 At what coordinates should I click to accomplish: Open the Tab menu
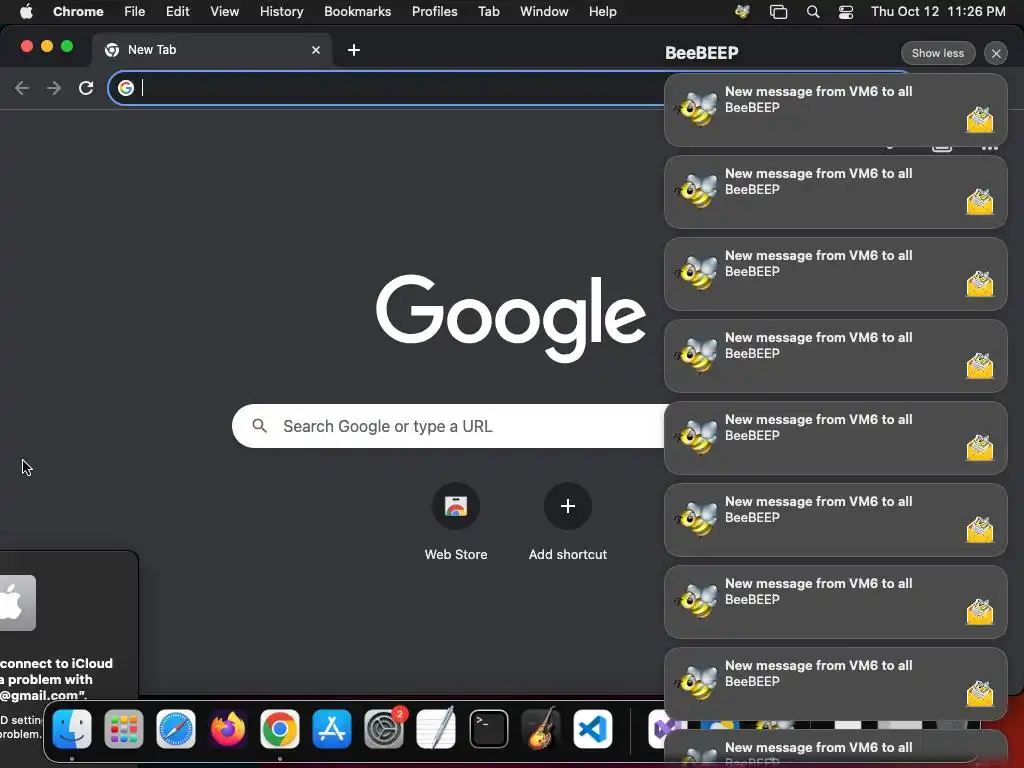tap(488, 12)
